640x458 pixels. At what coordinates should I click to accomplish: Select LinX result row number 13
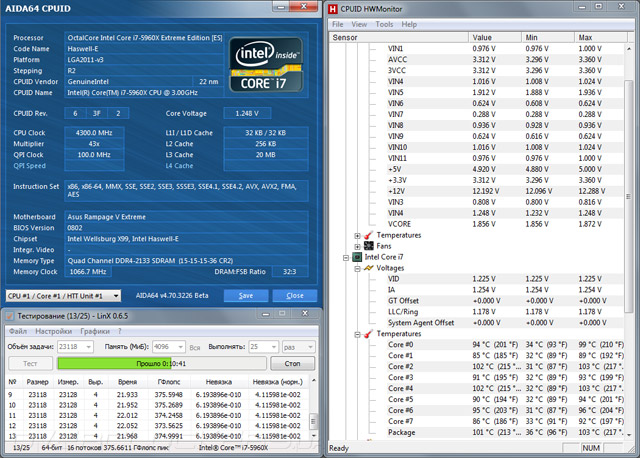click(x=157, y=436)
